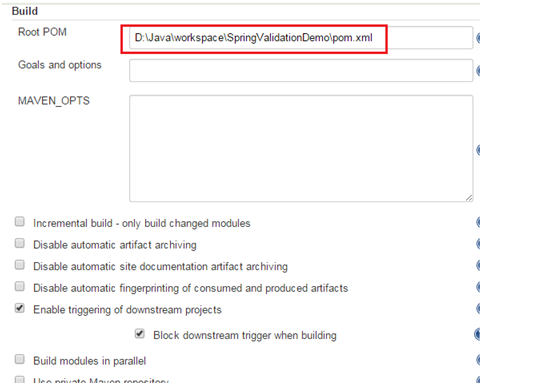Tick Disable automatic artifact archiving
553x385 pixels.
click(x=20, y=243)
